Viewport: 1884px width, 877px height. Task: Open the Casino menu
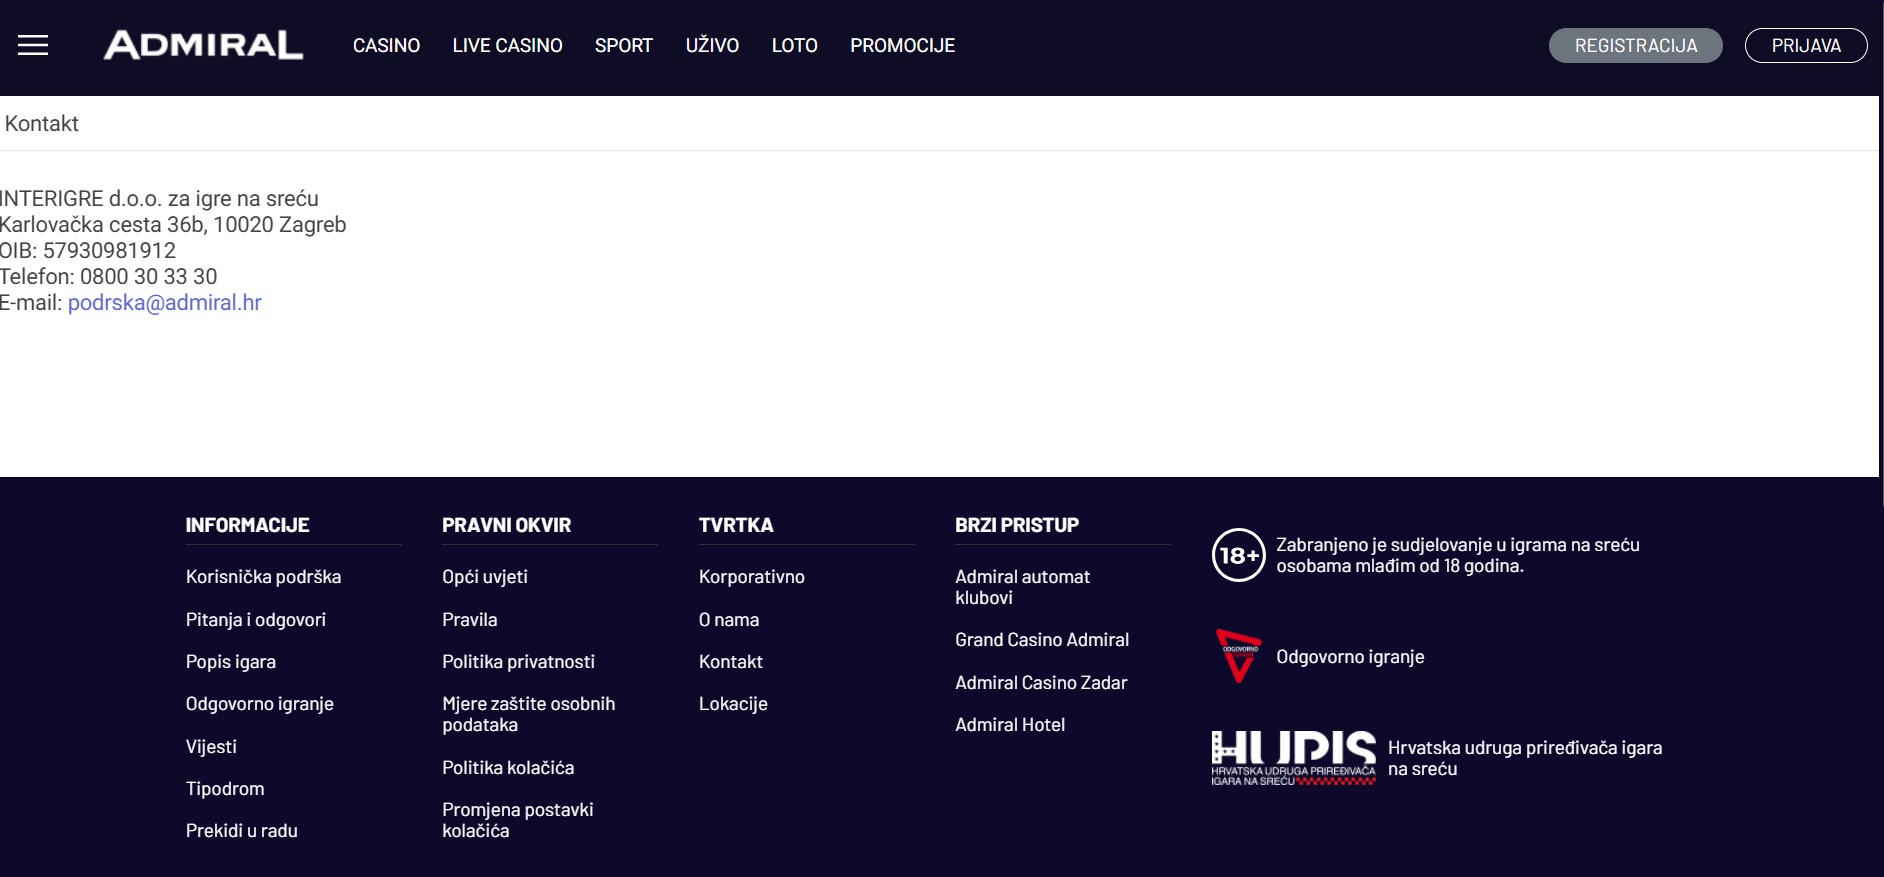(386, 46)
